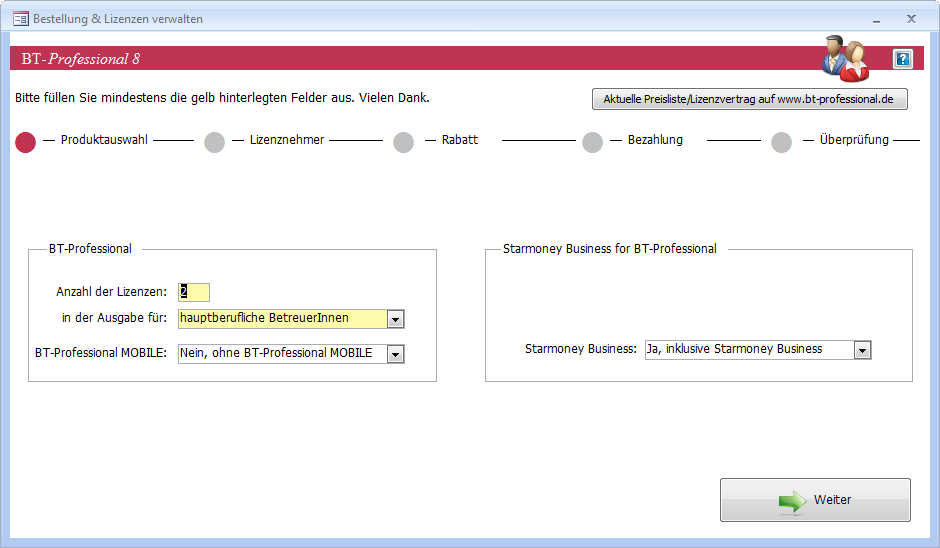The image size is (940, 548).
Task: Close the Bestellung & Lizenzen window
Action: 911,19
